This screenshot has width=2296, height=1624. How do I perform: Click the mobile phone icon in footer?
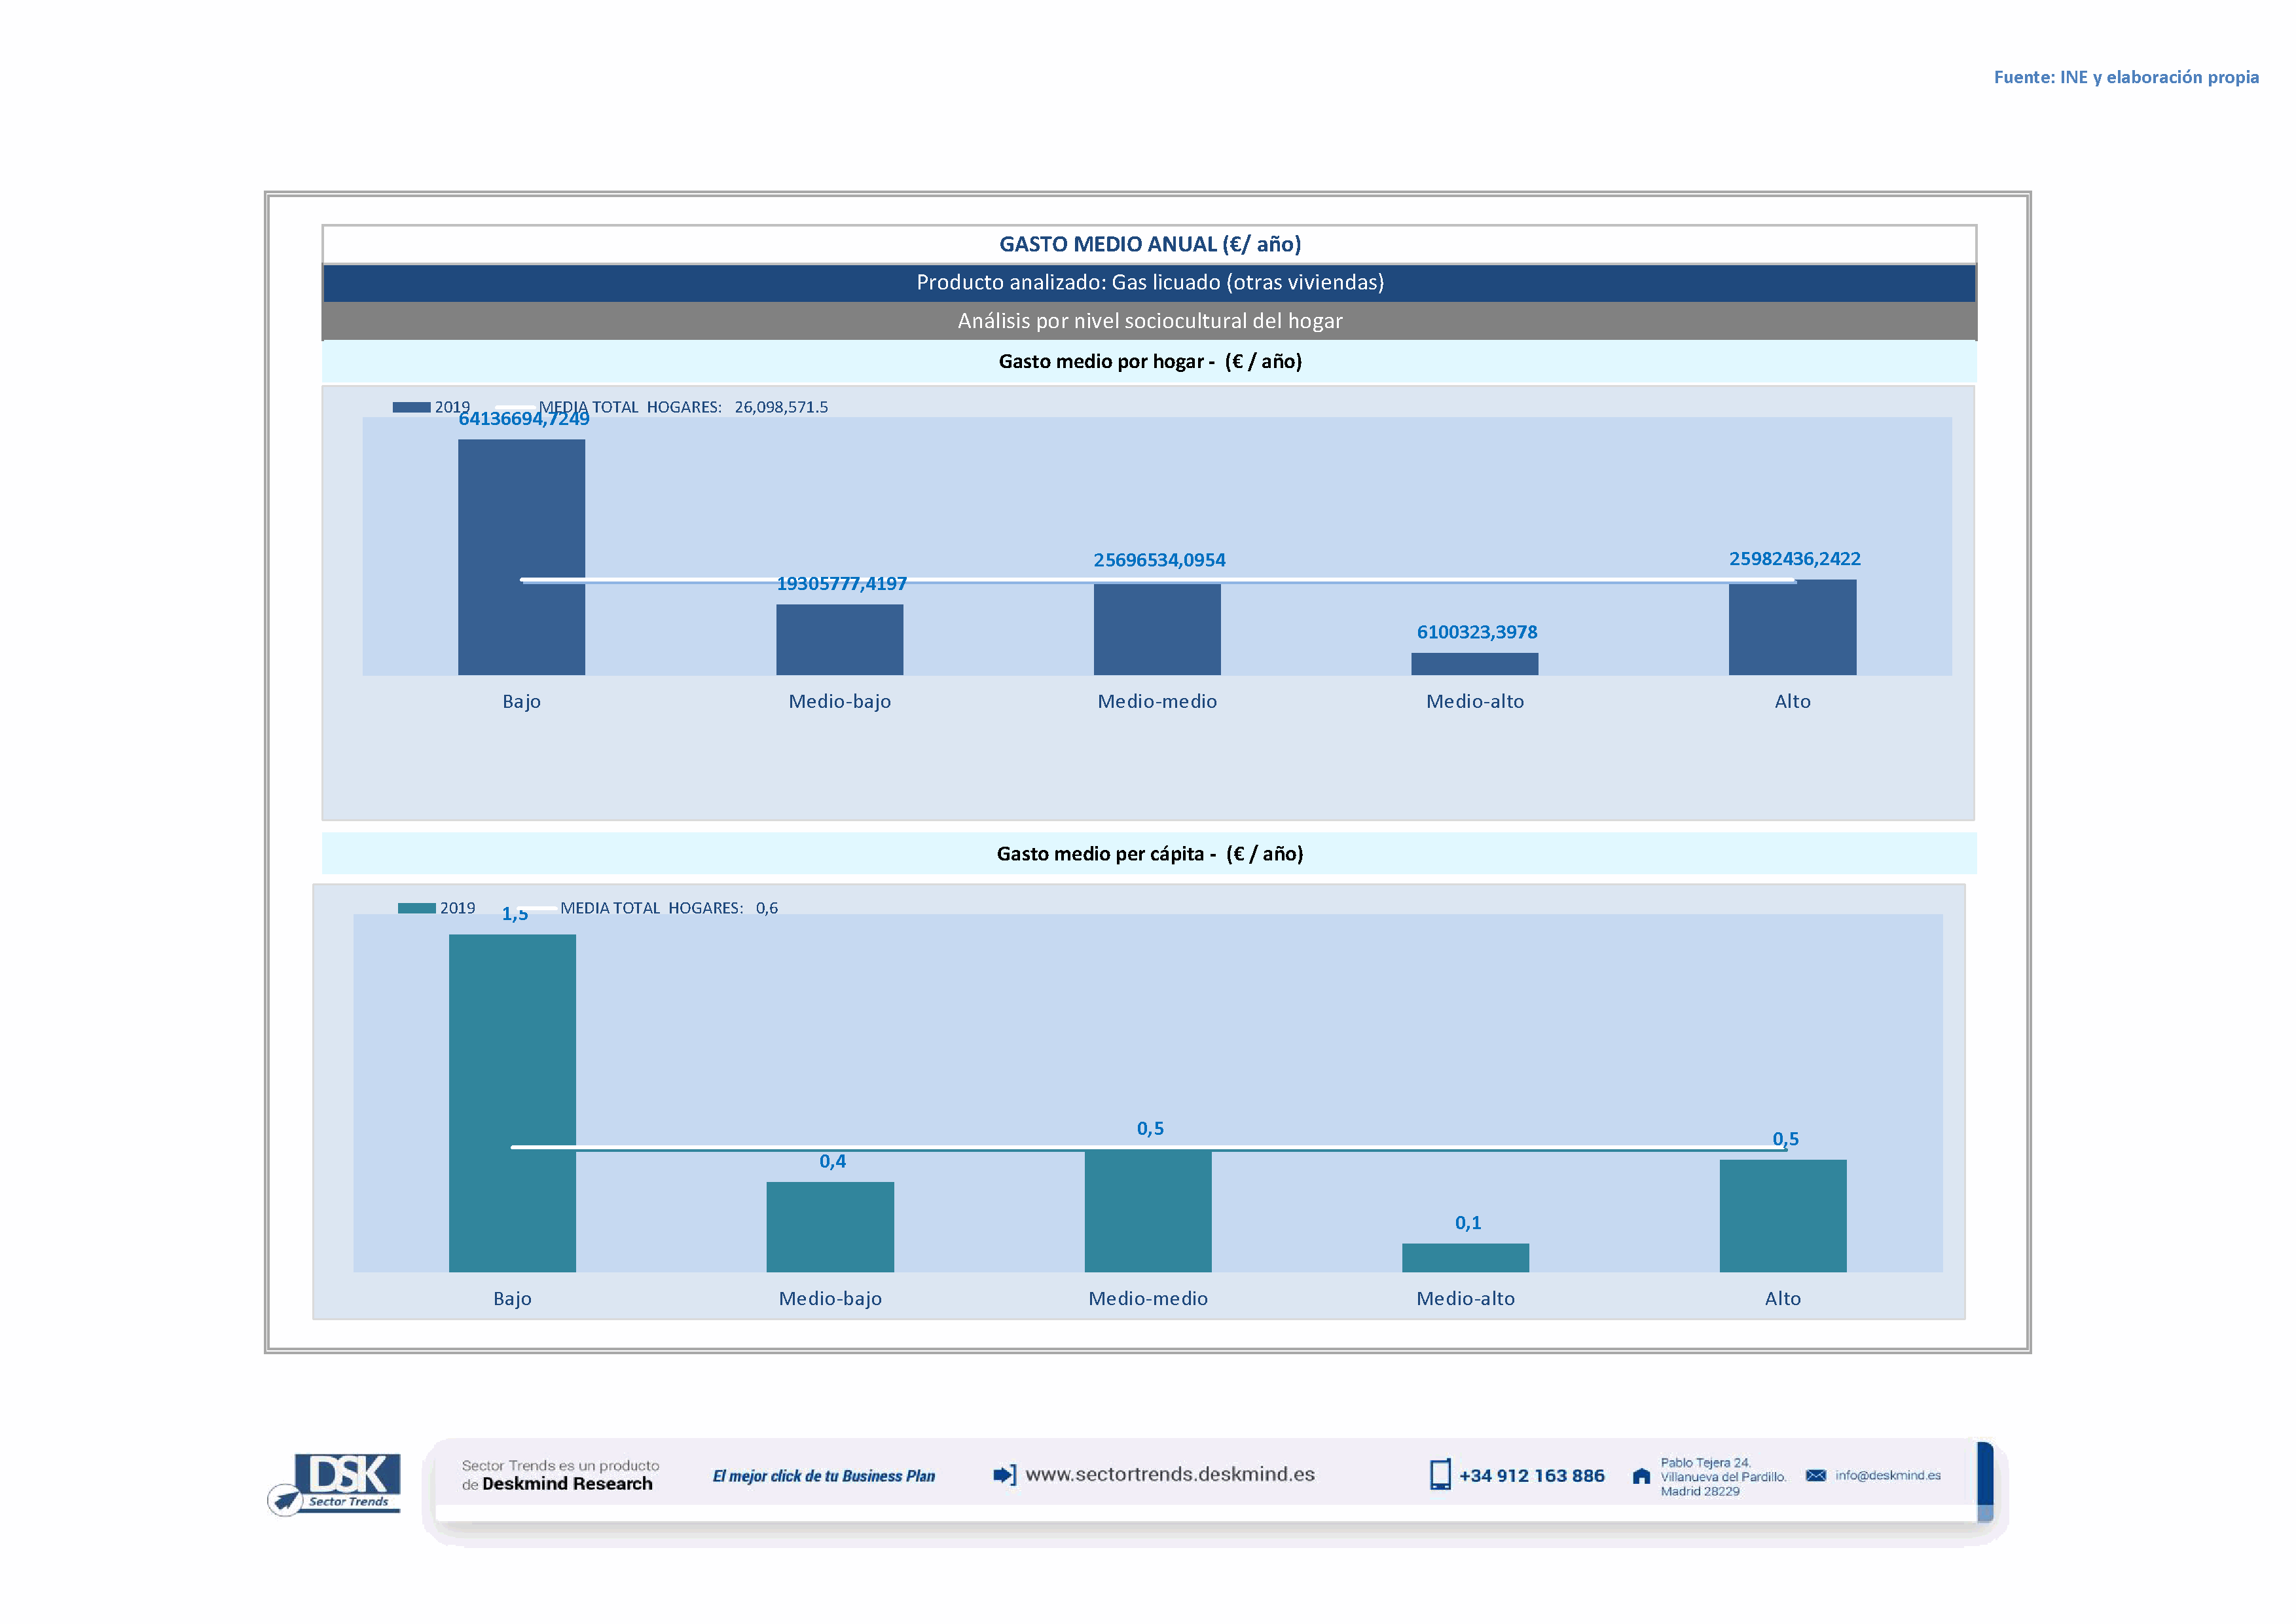[x=1439, y=1475]
